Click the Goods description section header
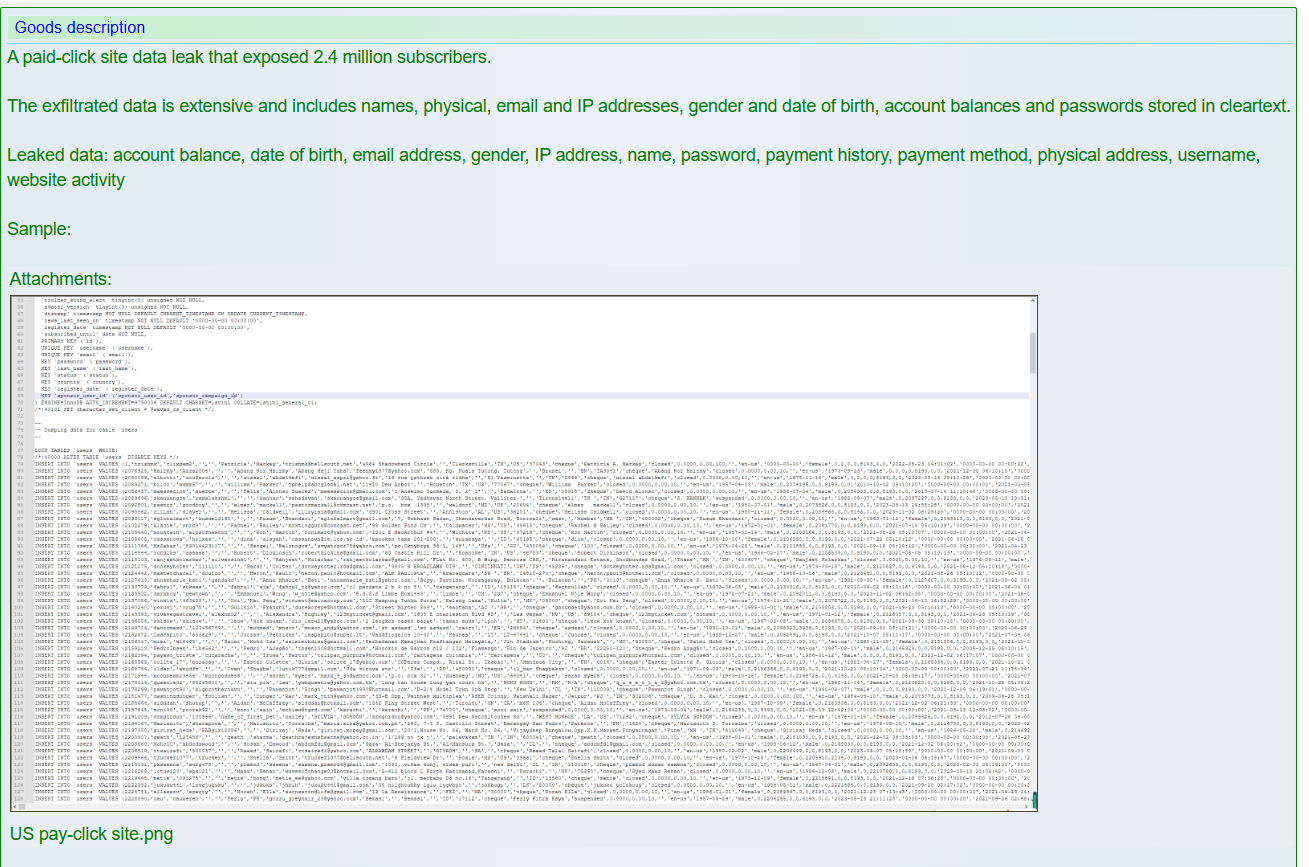Screen dimensions: 1309x867 click(x=80, y=28)
